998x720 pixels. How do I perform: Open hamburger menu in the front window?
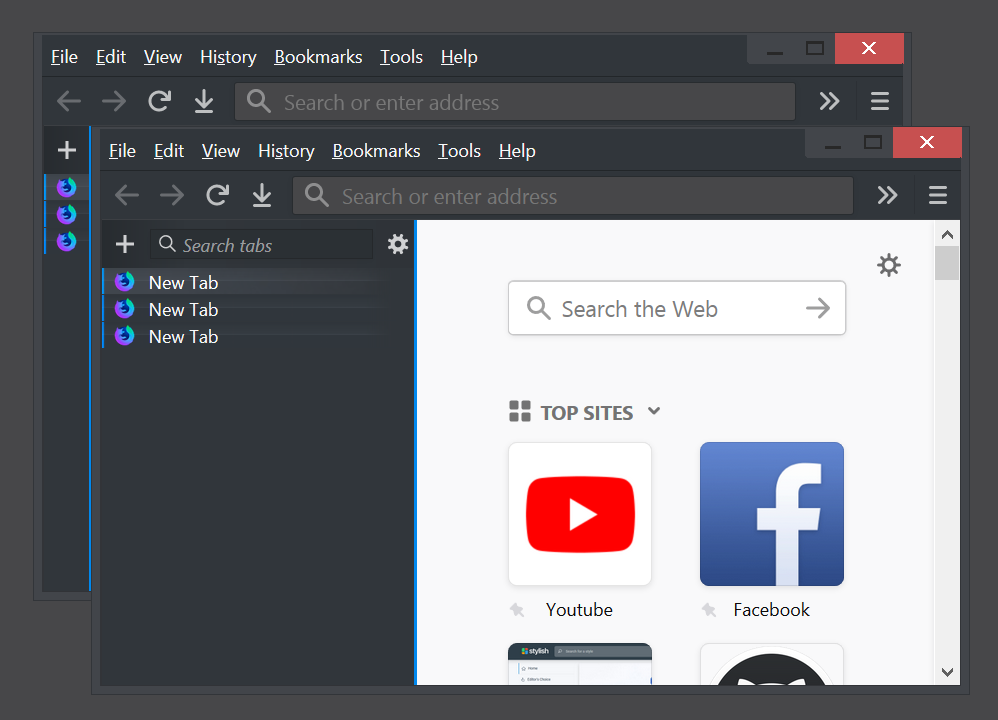938,195
